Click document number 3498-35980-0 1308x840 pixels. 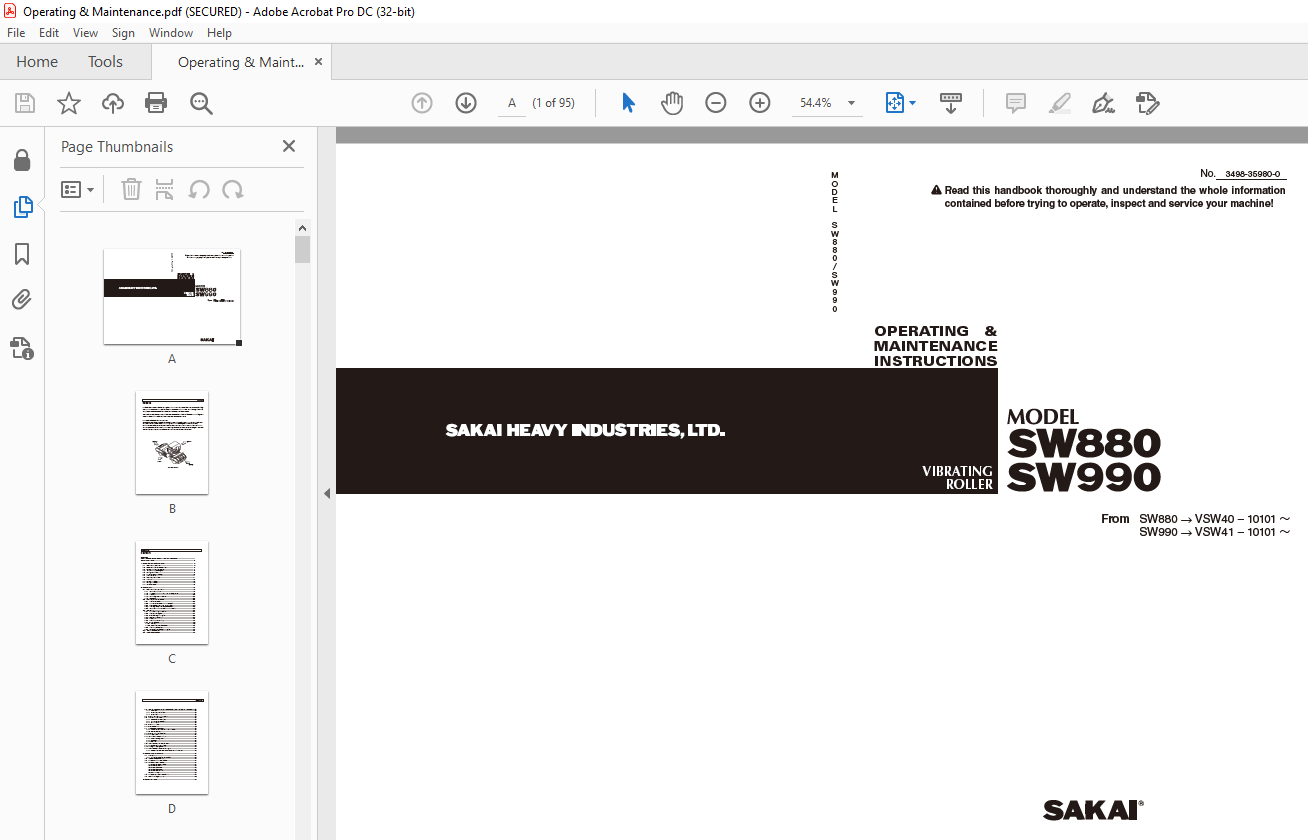point(1252,174)
